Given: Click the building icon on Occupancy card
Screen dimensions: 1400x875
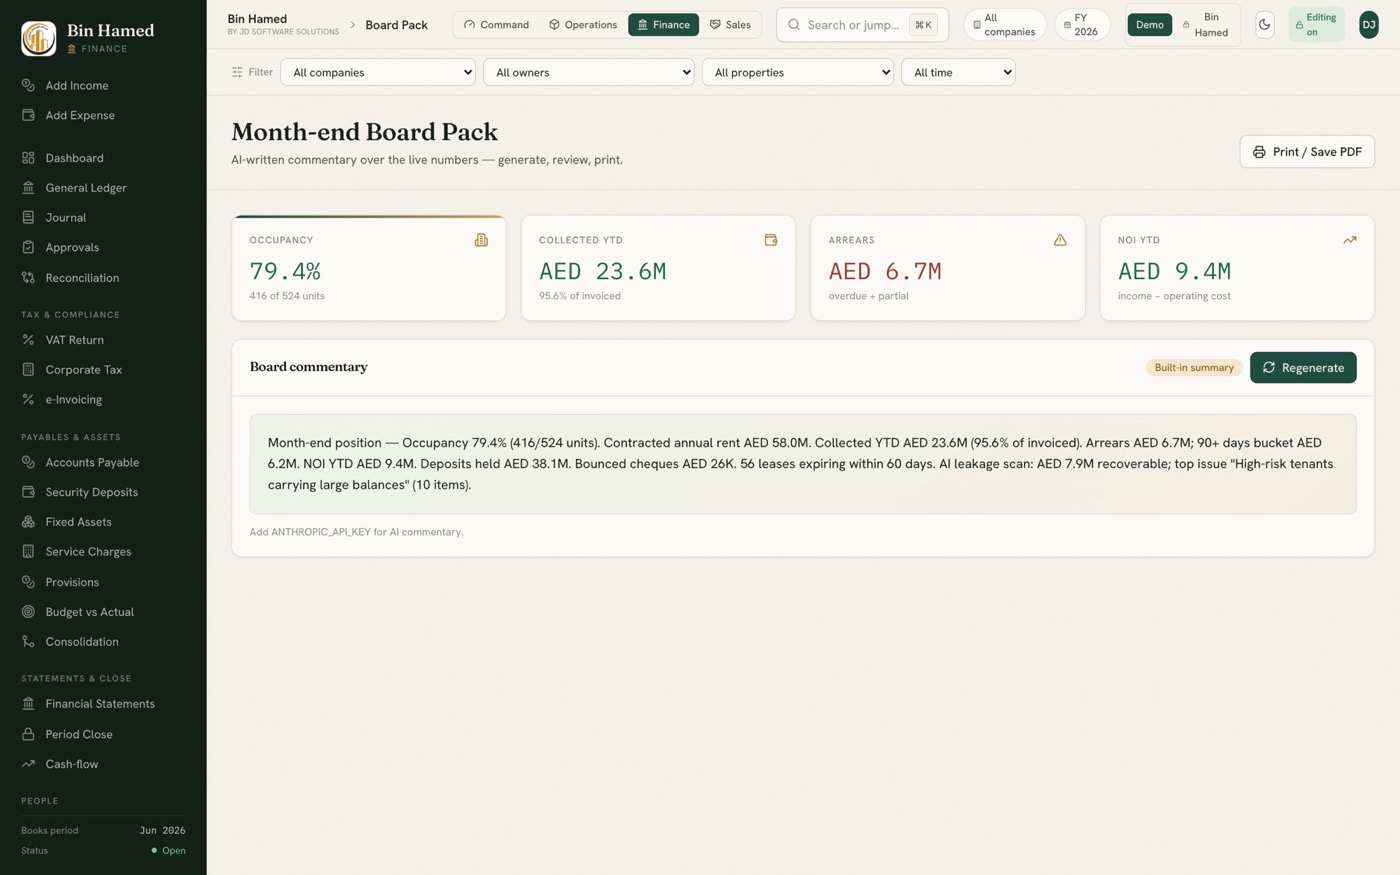Looking at the screenshot, I should 481,240.
